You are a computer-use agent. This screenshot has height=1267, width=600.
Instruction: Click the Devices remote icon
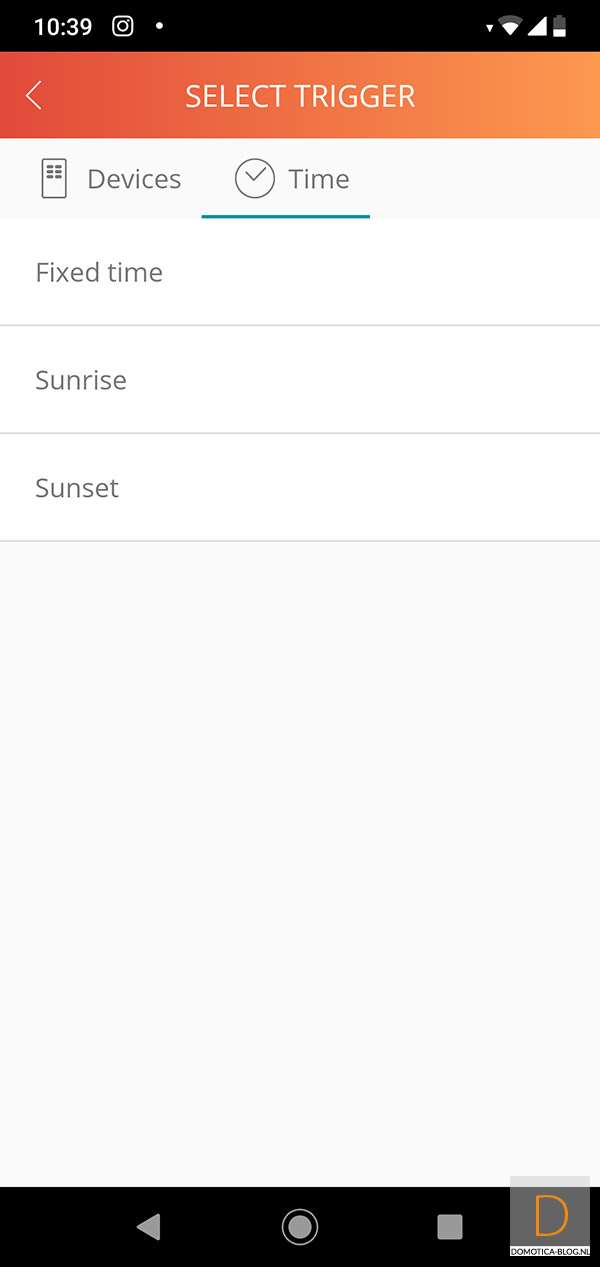pyautogui.click(x=54, y=179)
